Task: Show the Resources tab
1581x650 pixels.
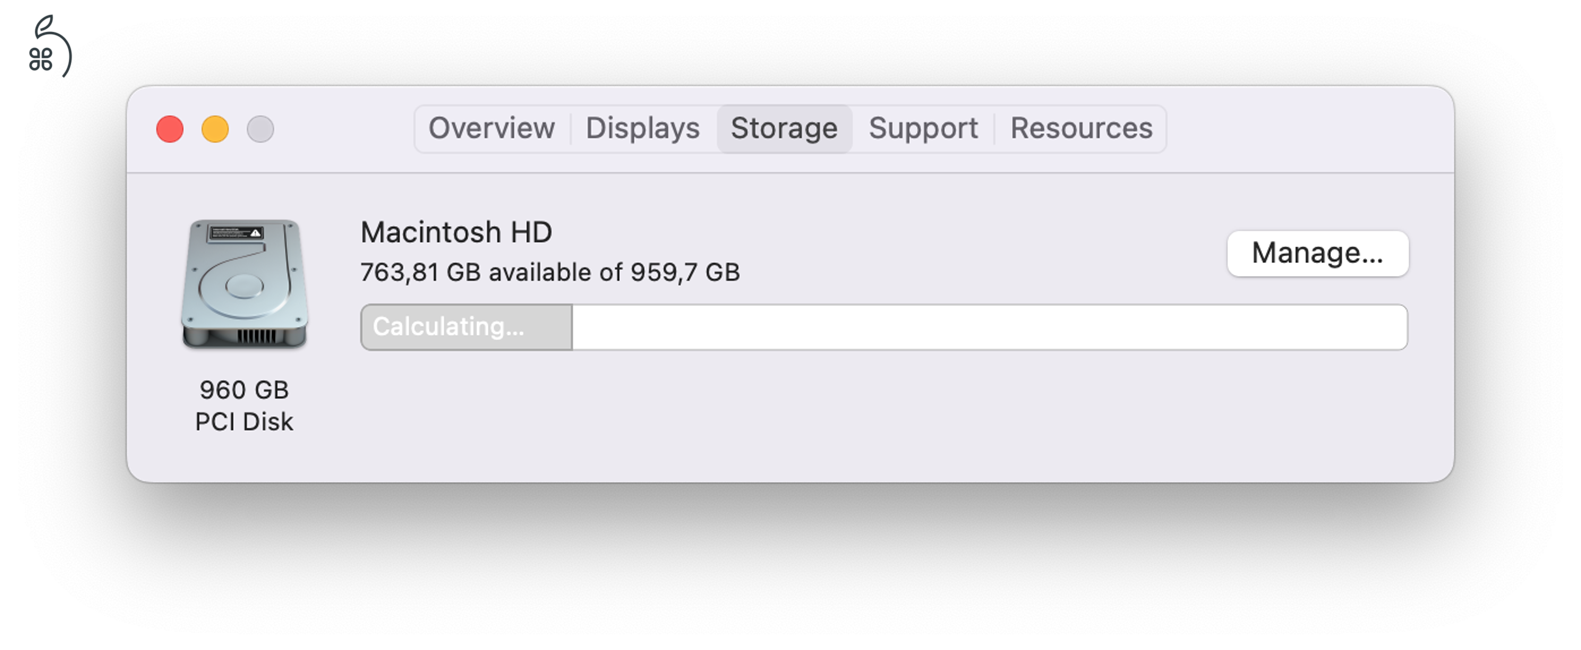Action: (1081, 129)
